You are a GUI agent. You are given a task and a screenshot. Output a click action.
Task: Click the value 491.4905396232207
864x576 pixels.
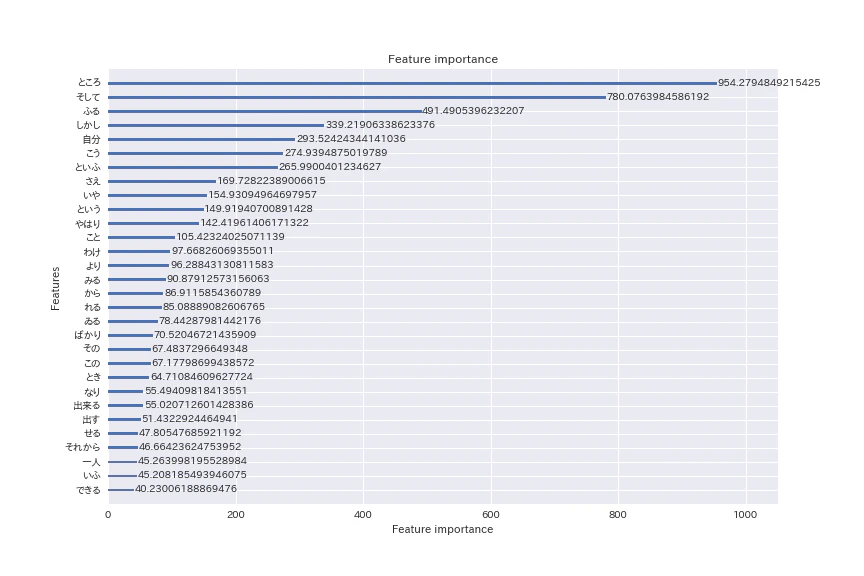(473, 111)
